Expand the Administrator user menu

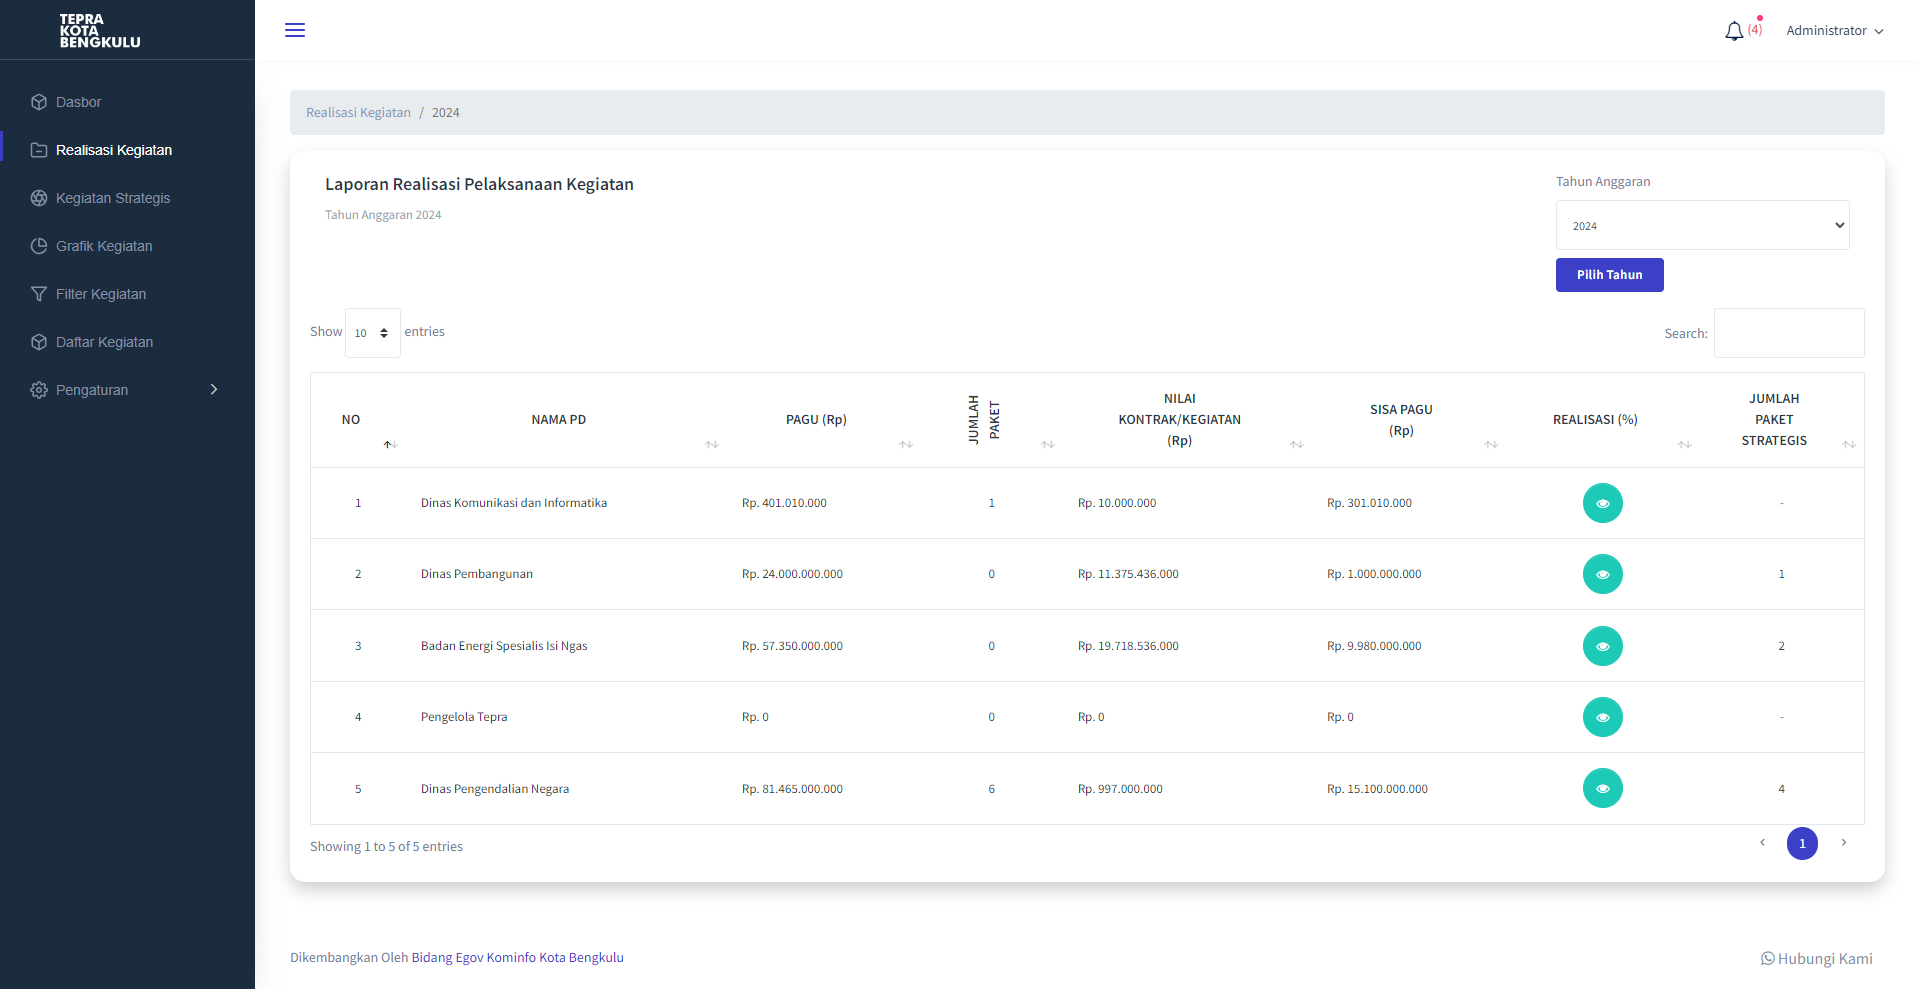click(1835, 31)
